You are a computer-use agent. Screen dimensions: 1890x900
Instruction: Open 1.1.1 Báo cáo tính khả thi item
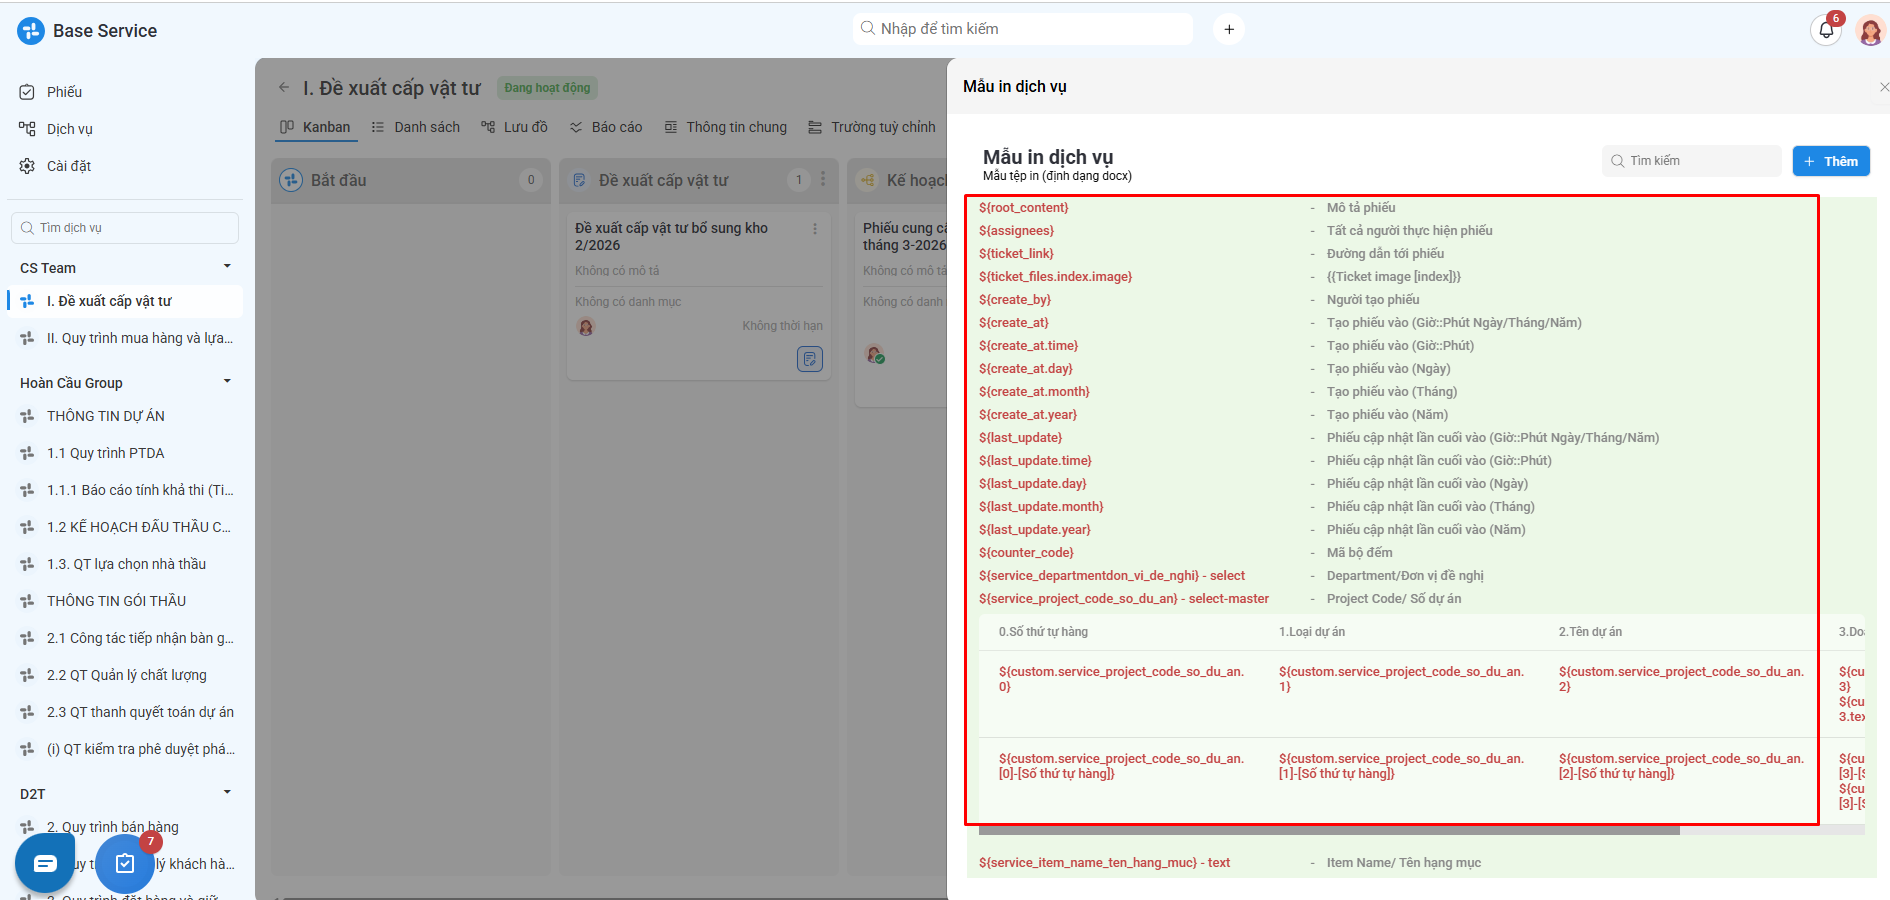(x=126, y=490)
